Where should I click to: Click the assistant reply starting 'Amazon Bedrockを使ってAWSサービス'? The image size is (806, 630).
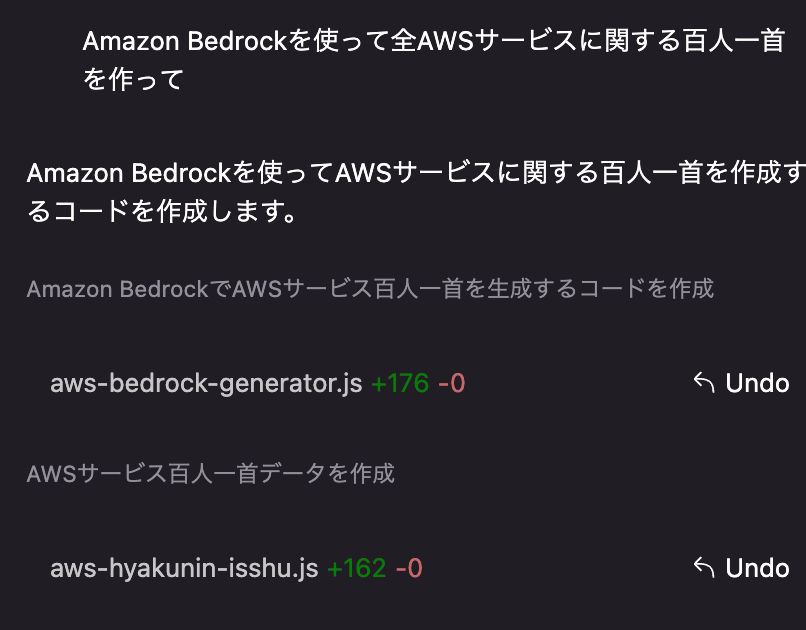pyautogui.click(x=416, y=192)
